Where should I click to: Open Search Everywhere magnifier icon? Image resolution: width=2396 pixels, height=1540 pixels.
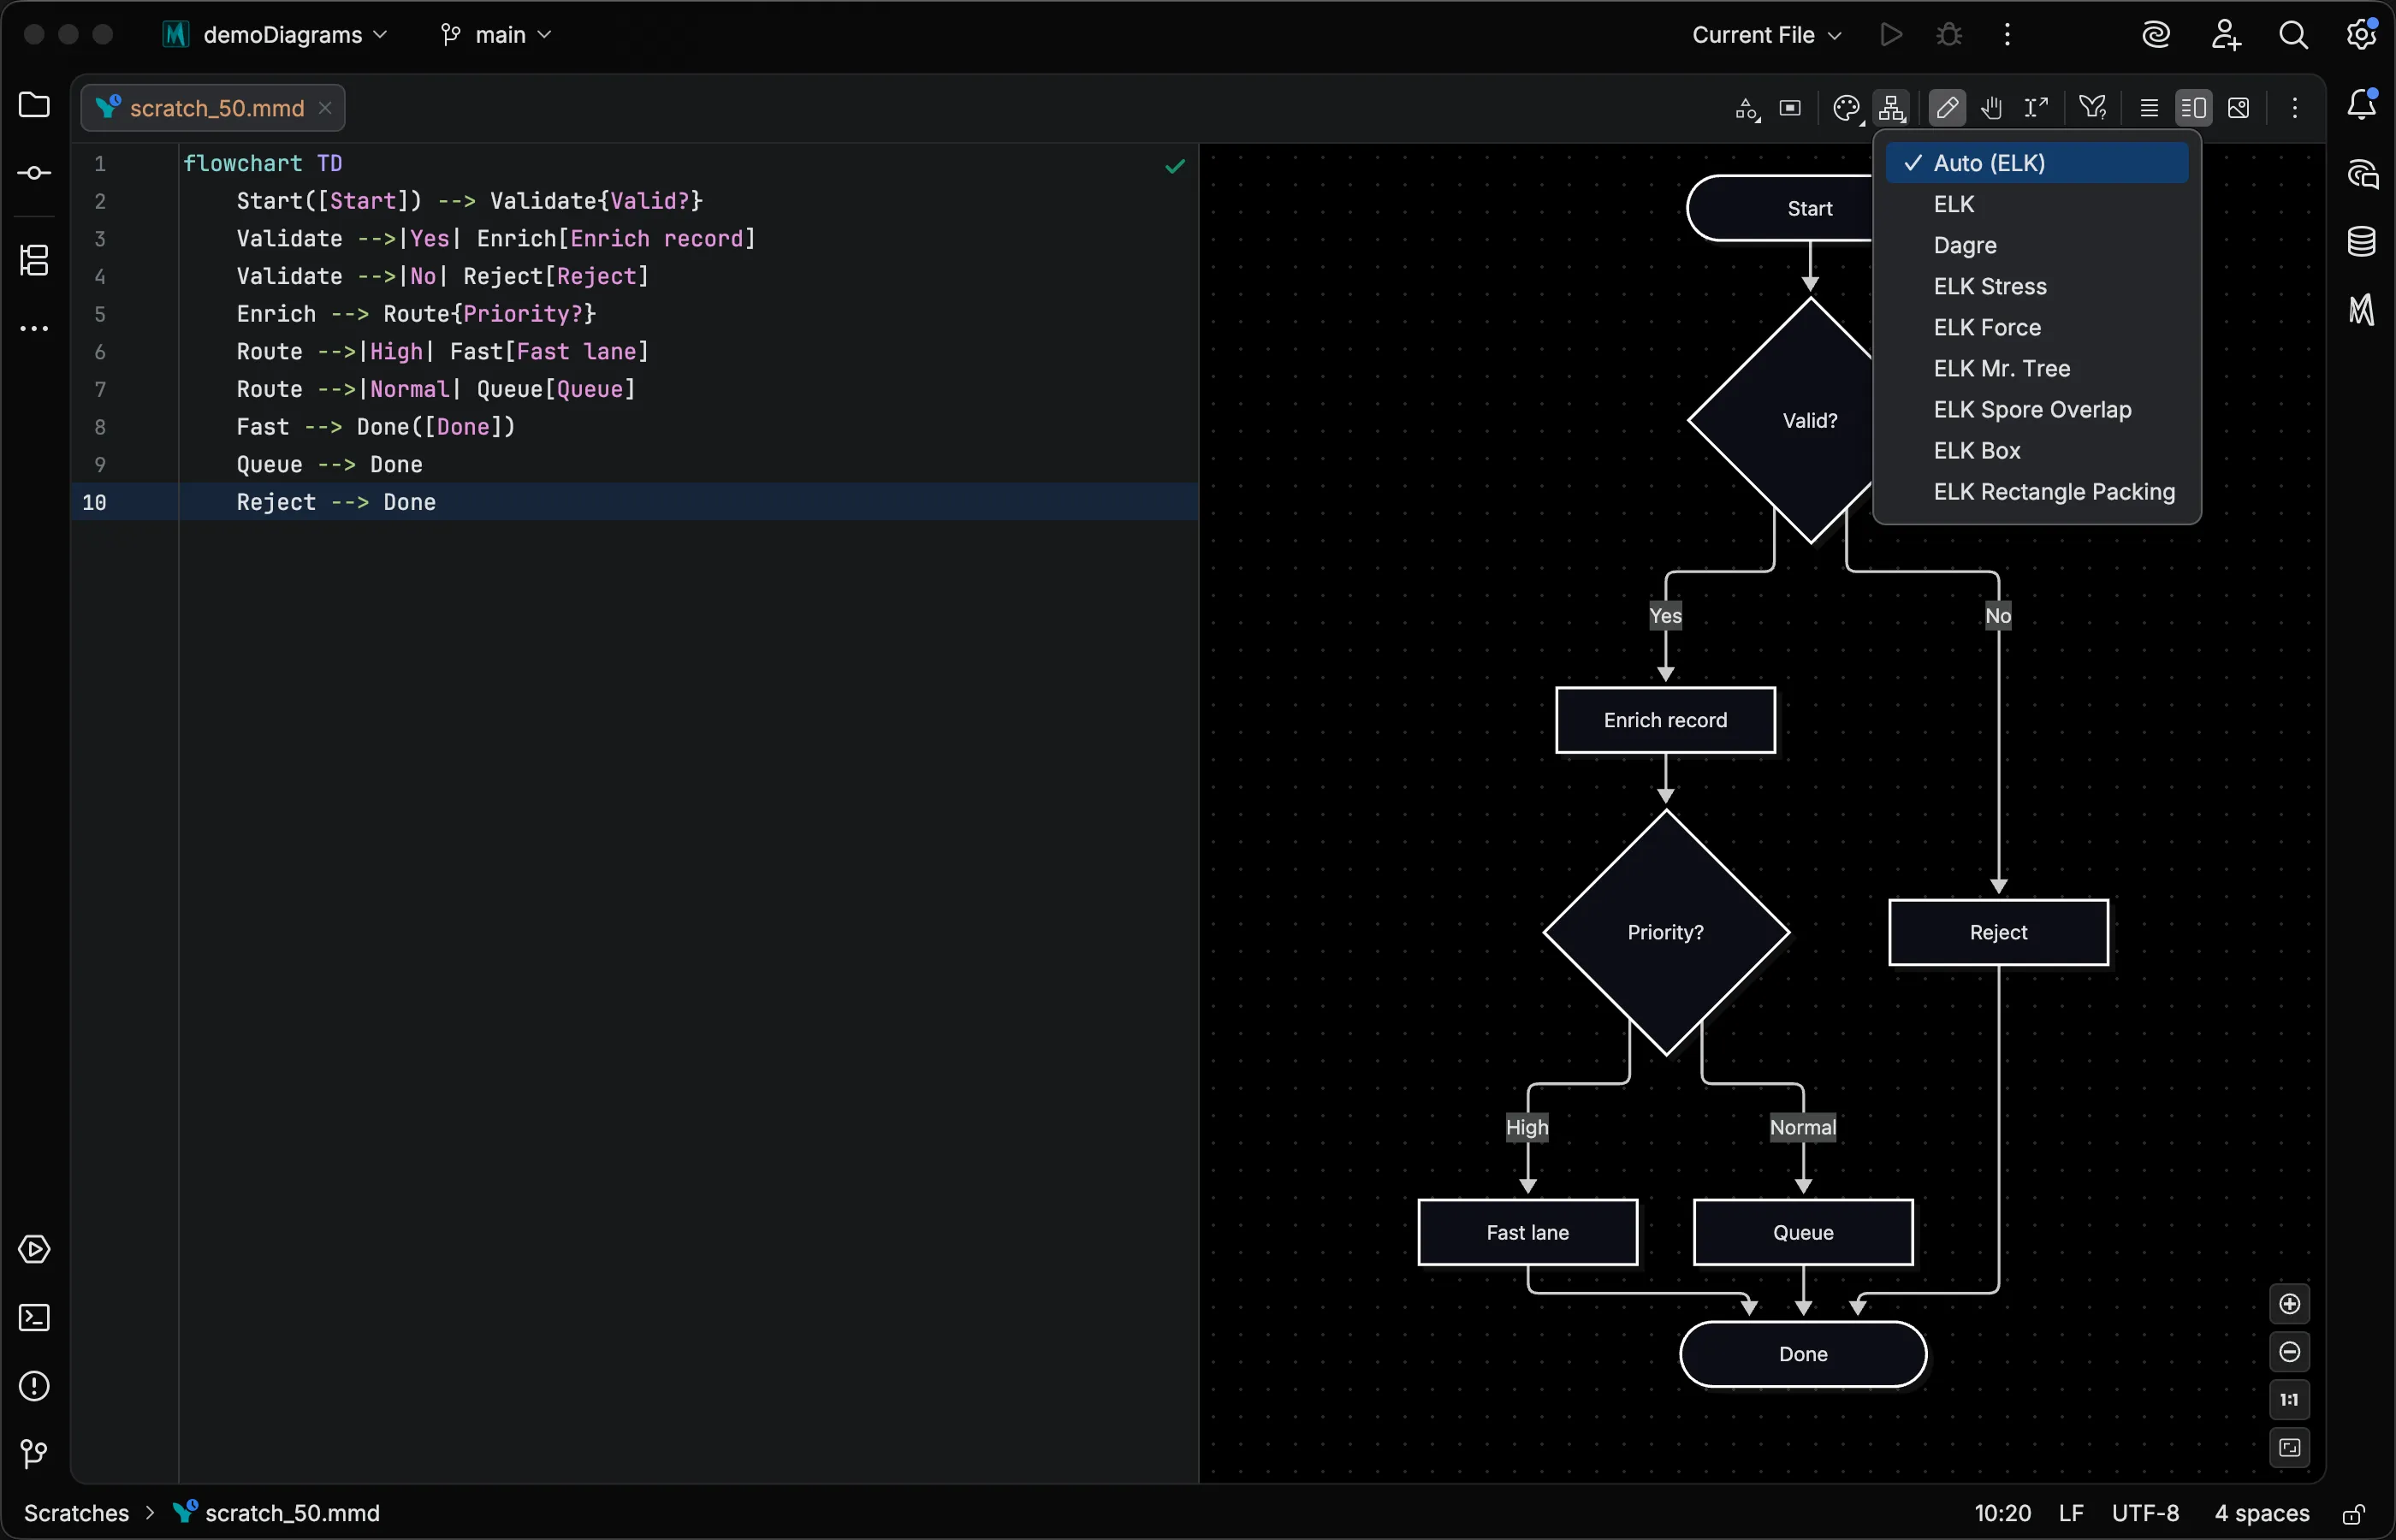click(2293, 35)
